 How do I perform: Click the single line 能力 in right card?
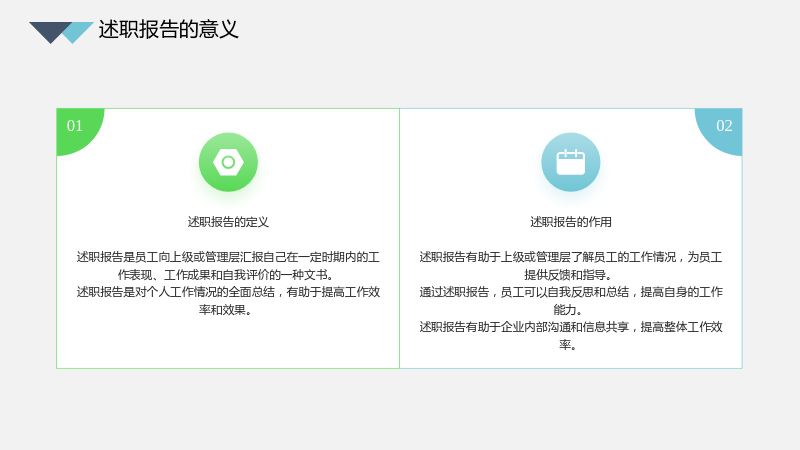[567, 310]
